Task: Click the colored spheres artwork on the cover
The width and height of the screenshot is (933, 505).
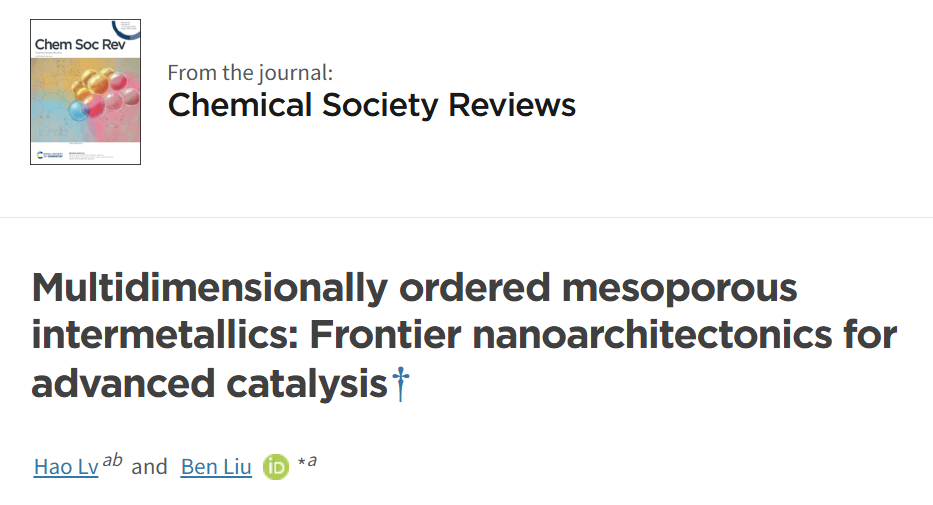Action: [105, 94]
